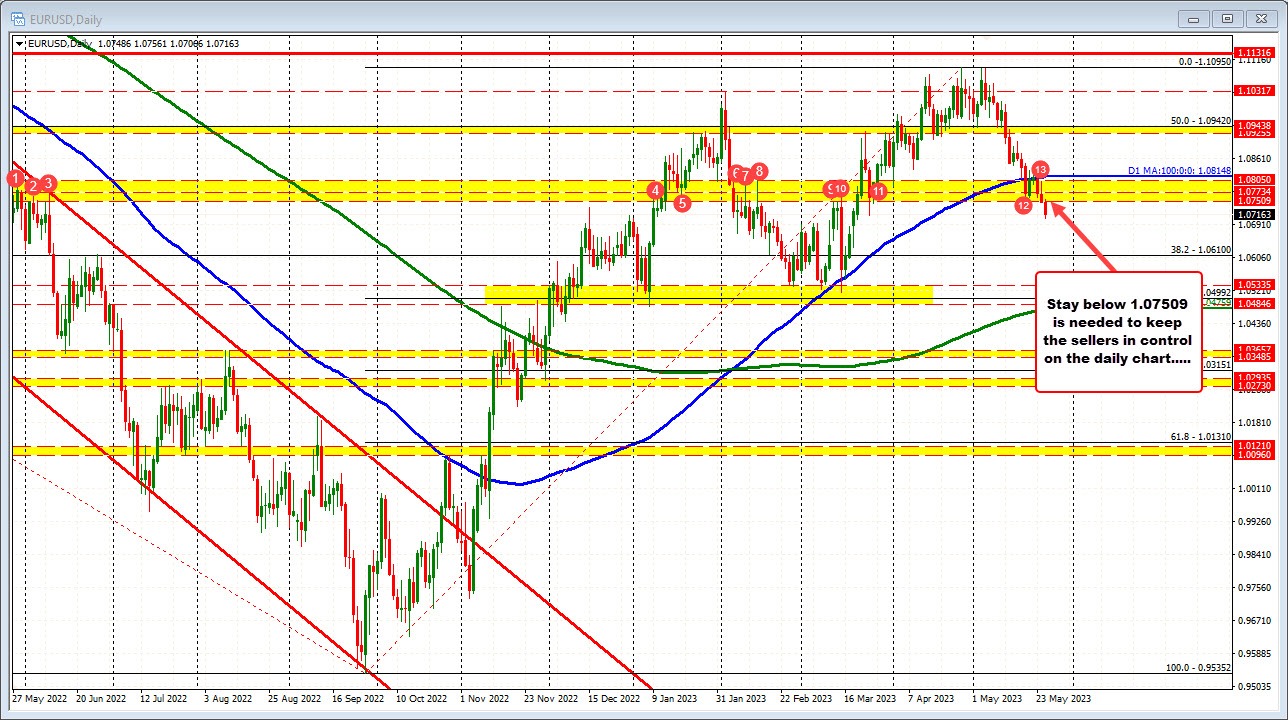This screenshot has width=1288, height=720.
Task: Click marker 12 at the recent pullback low
Action: pyautogui.click(x=1023, y=205)
